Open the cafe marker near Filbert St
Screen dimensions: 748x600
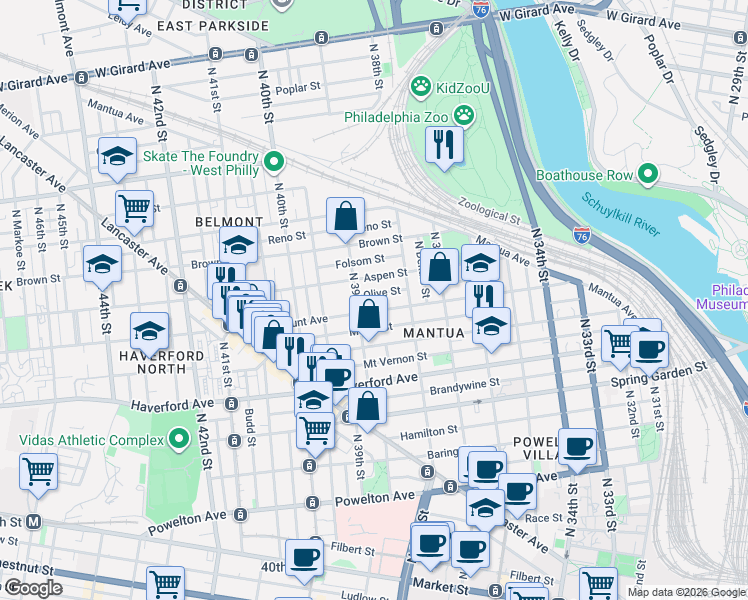(x=304, y=558)
